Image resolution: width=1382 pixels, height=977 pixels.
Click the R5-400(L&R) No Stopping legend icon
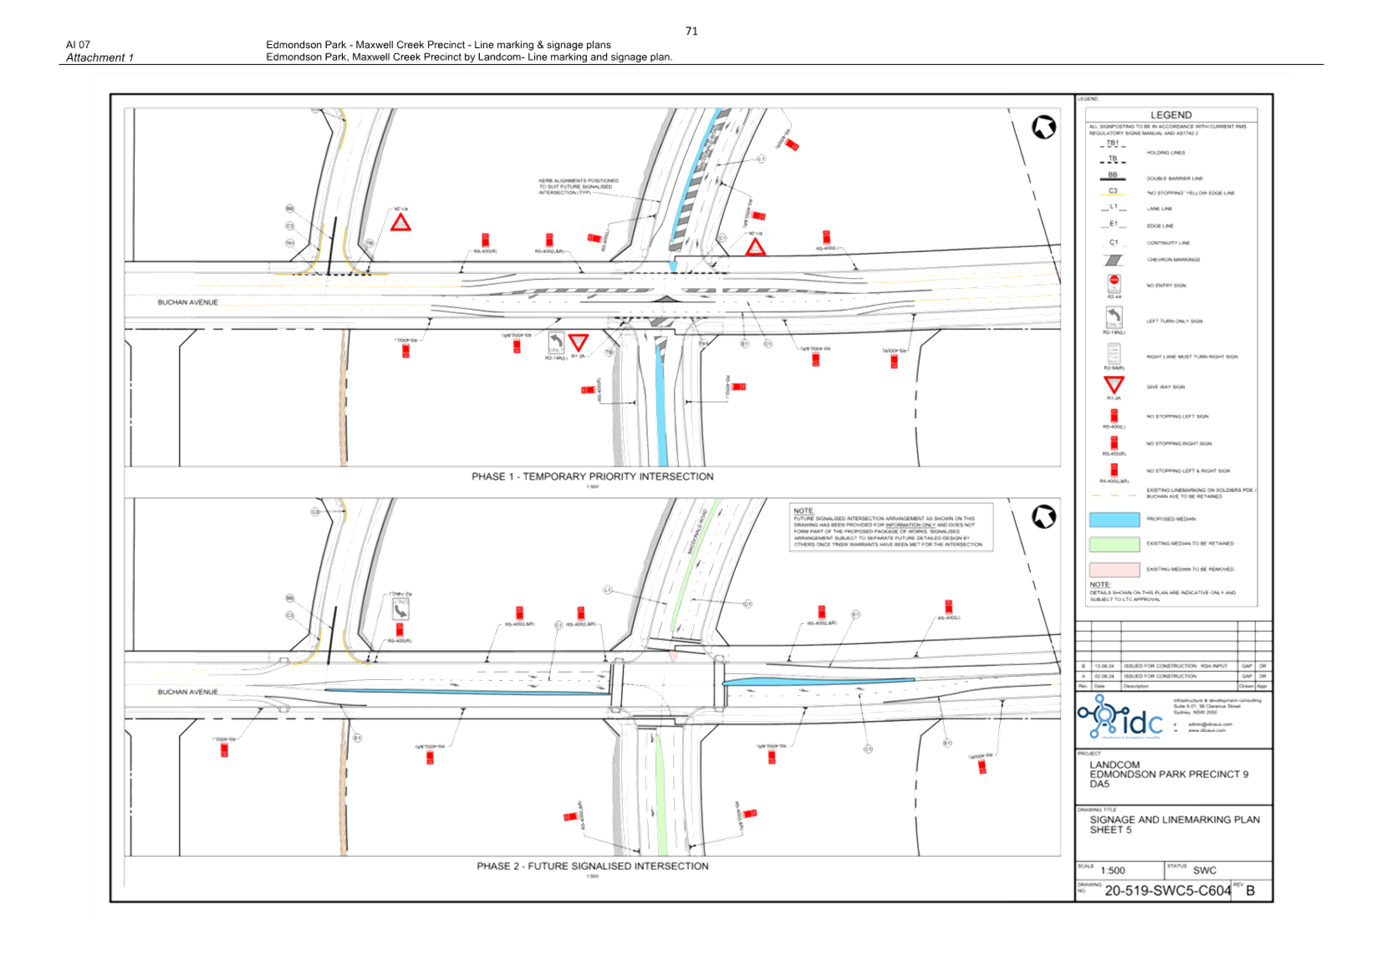[1113, 470]
